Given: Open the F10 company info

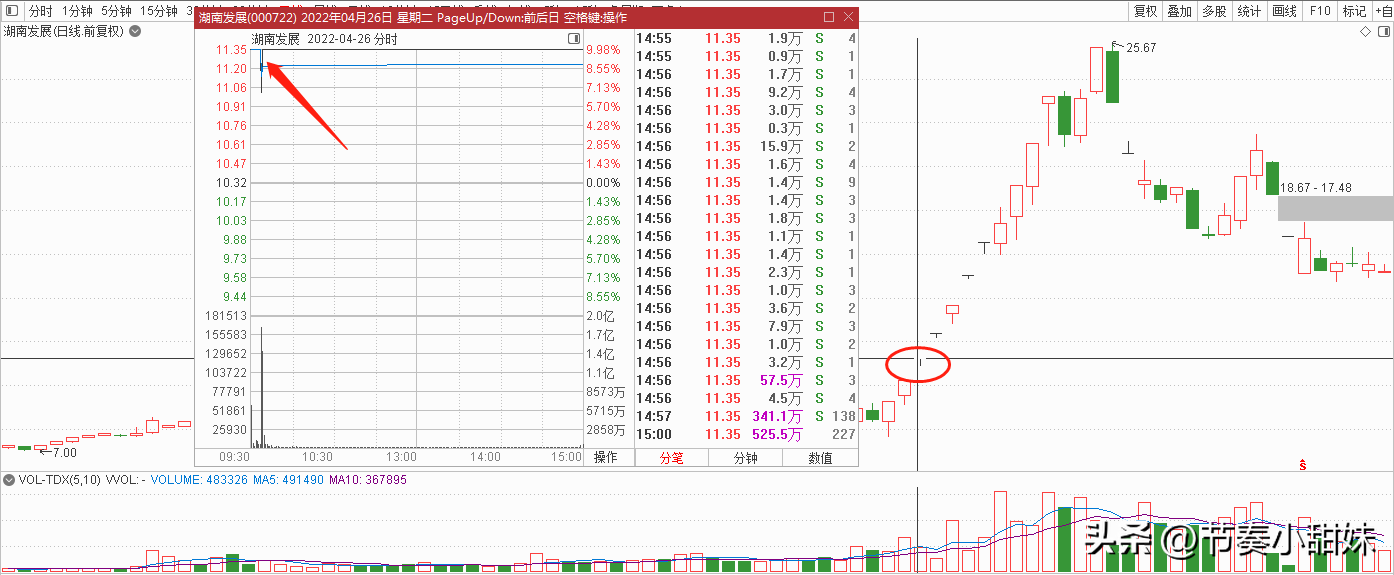Looking at the screenshot, I should pos(1320,11).
